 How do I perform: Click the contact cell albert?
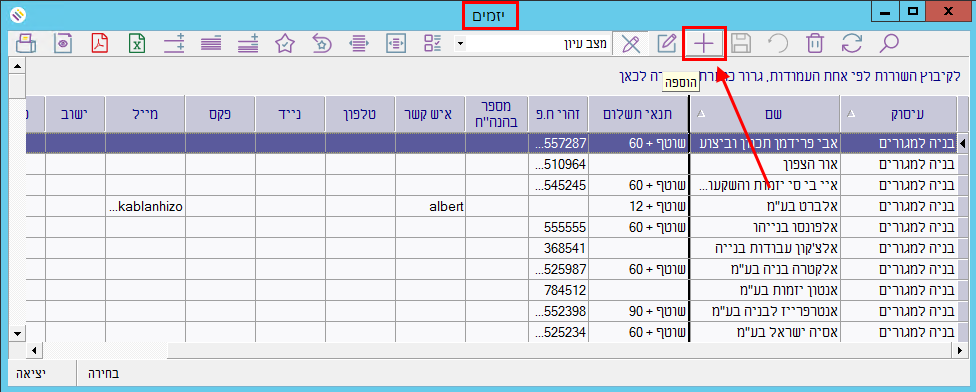429,207
